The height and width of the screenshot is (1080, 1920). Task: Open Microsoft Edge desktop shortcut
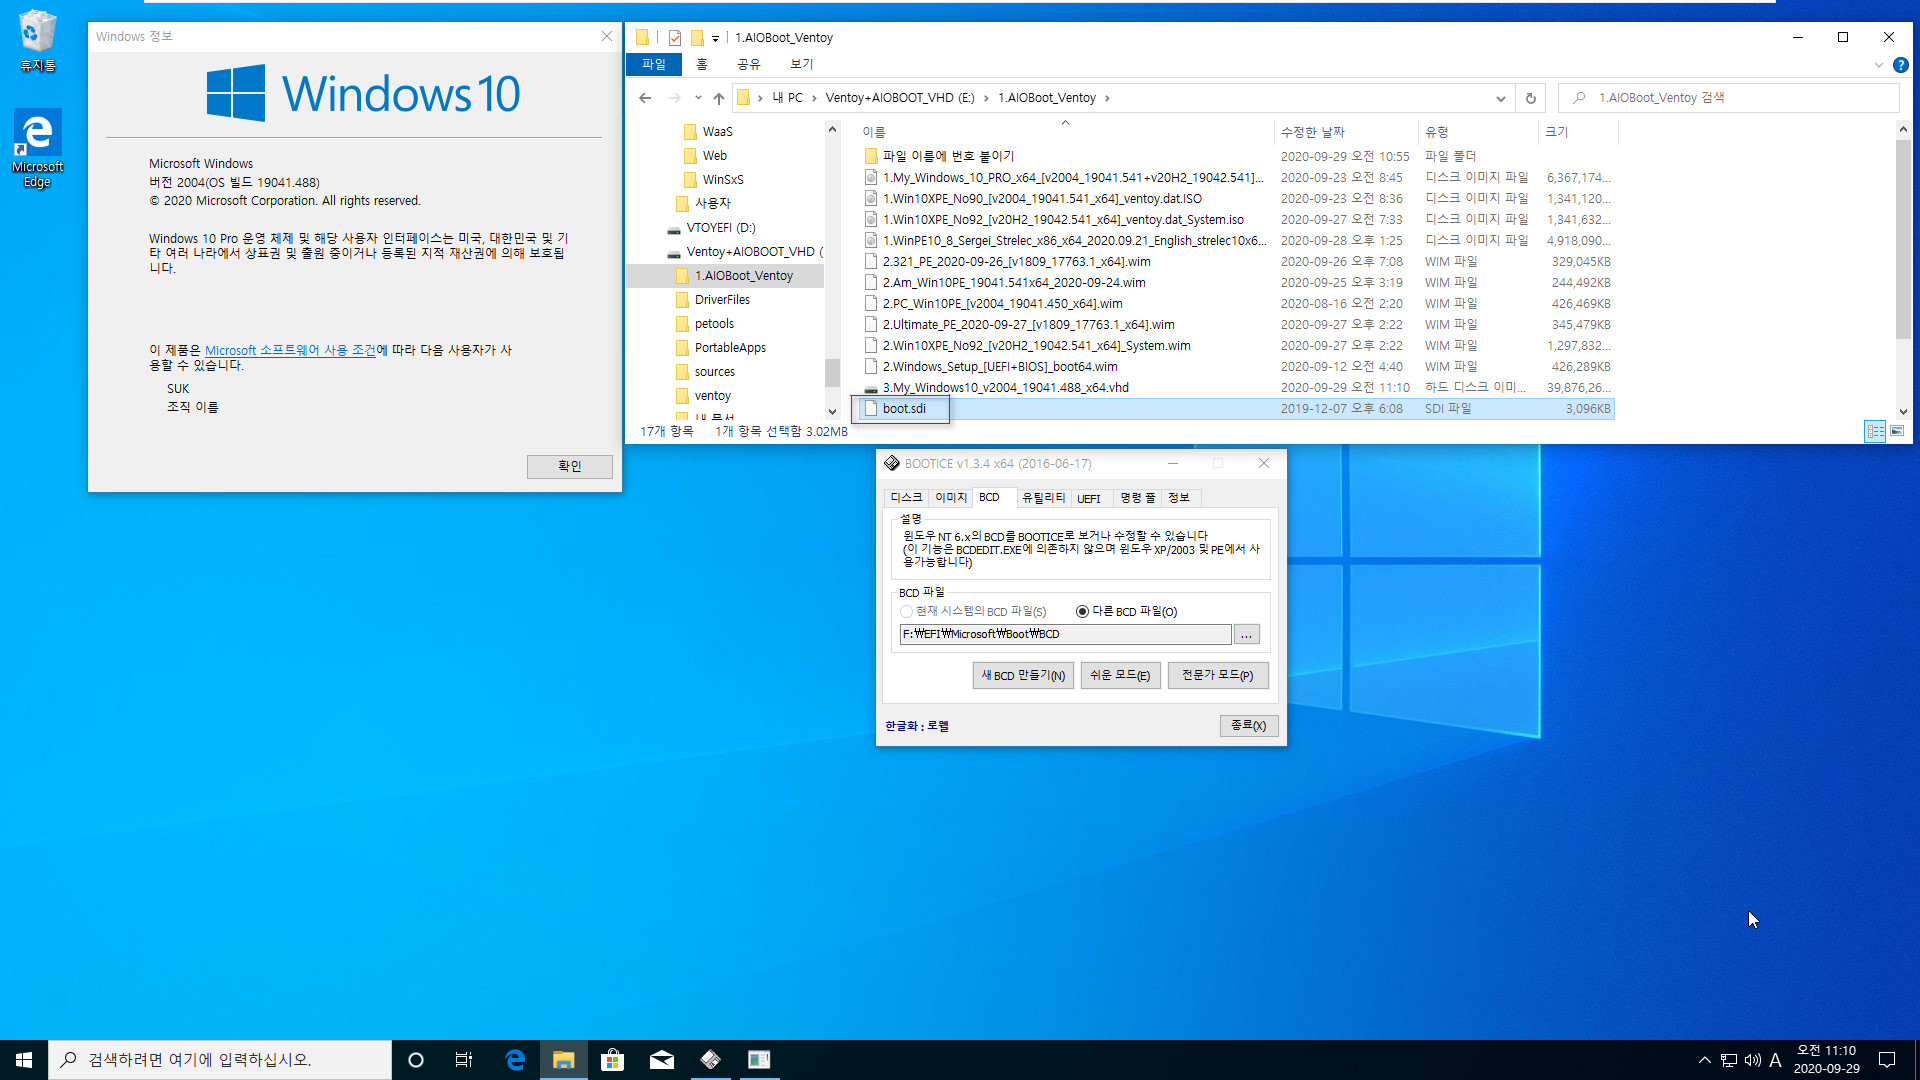(38, 148)
